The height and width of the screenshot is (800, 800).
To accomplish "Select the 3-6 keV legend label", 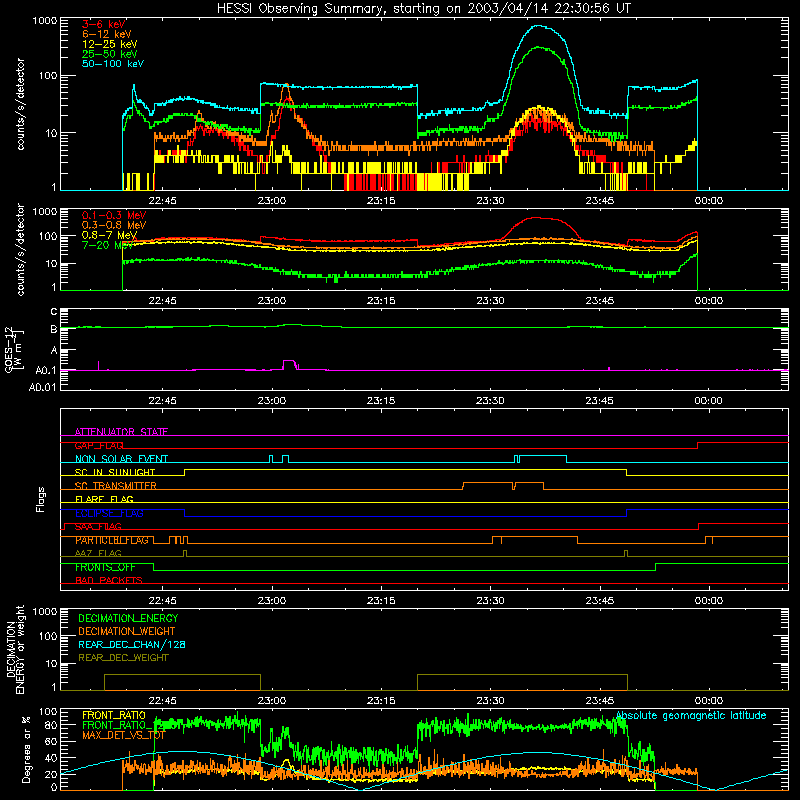I will pyautogui.click(x=104, y=24).
